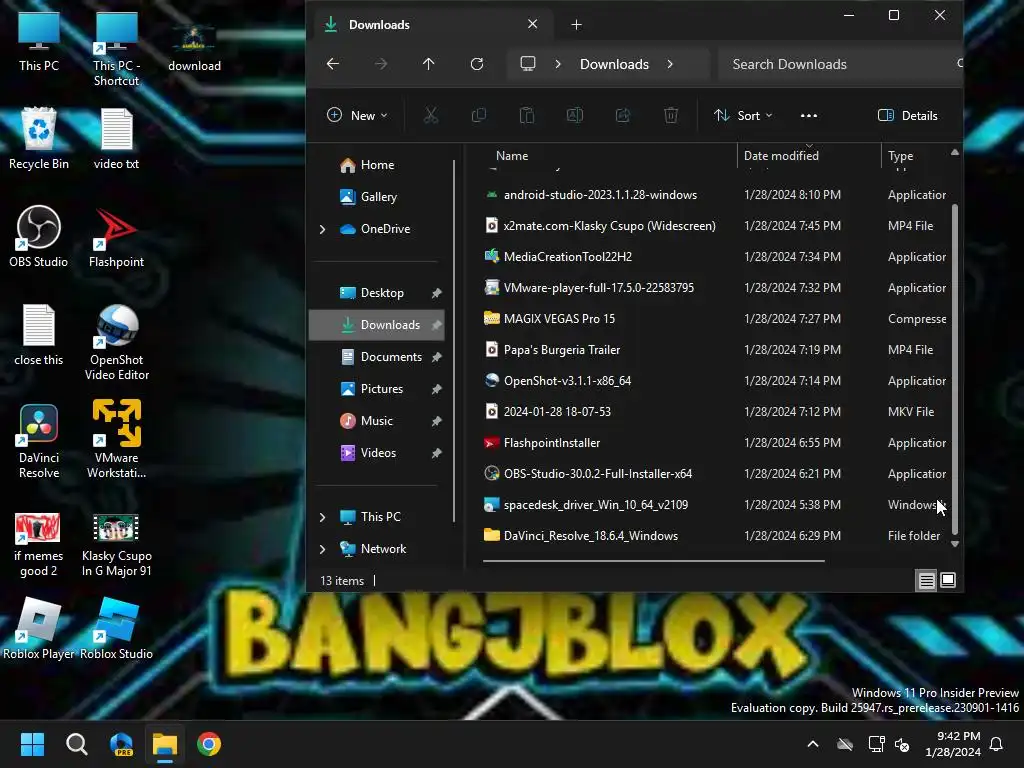Select DaVinci Resolve desktop icon
Image resolution: width=1024 pixels, height=768 pixels.
tap(39, 441)
